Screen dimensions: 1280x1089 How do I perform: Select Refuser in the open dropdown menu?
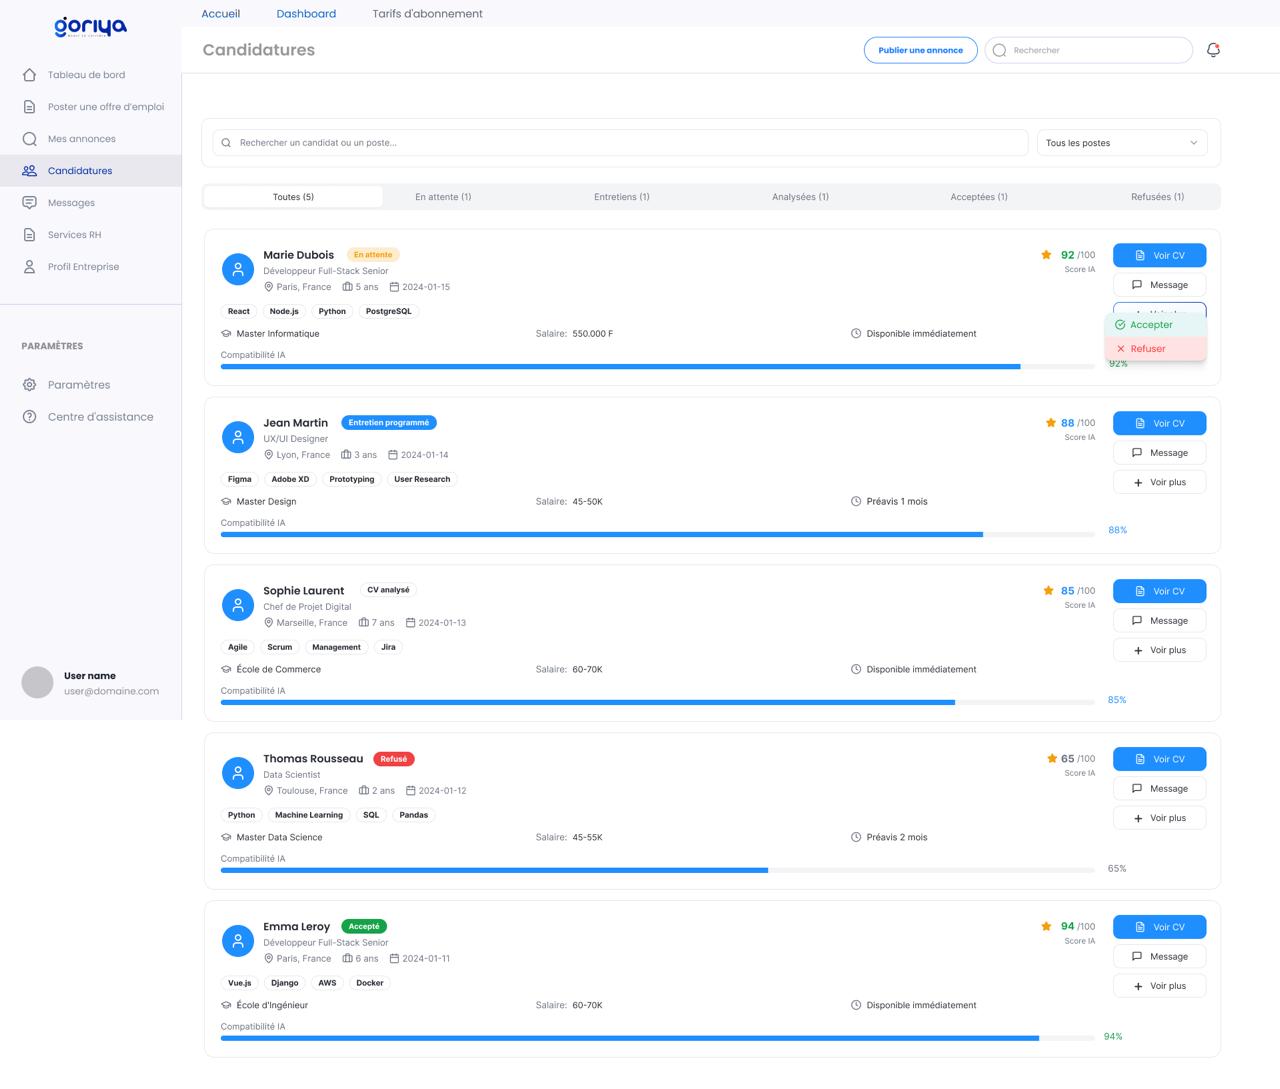(x=1156, y=349)
